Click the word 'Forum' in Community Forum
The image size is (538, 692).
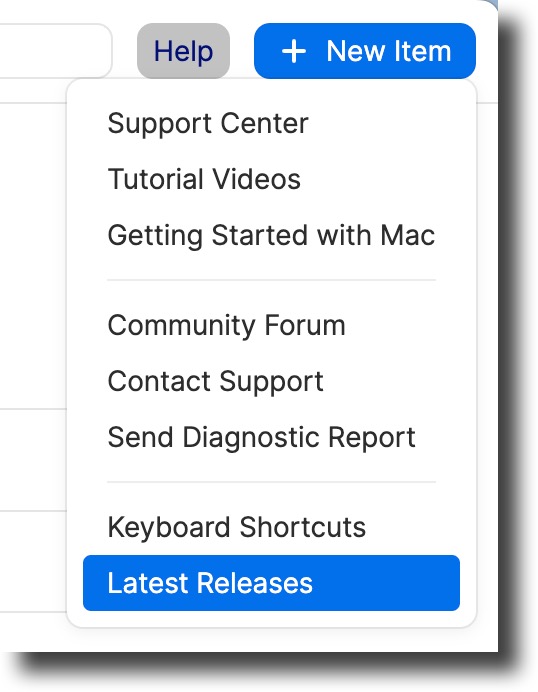coord(305,325)
